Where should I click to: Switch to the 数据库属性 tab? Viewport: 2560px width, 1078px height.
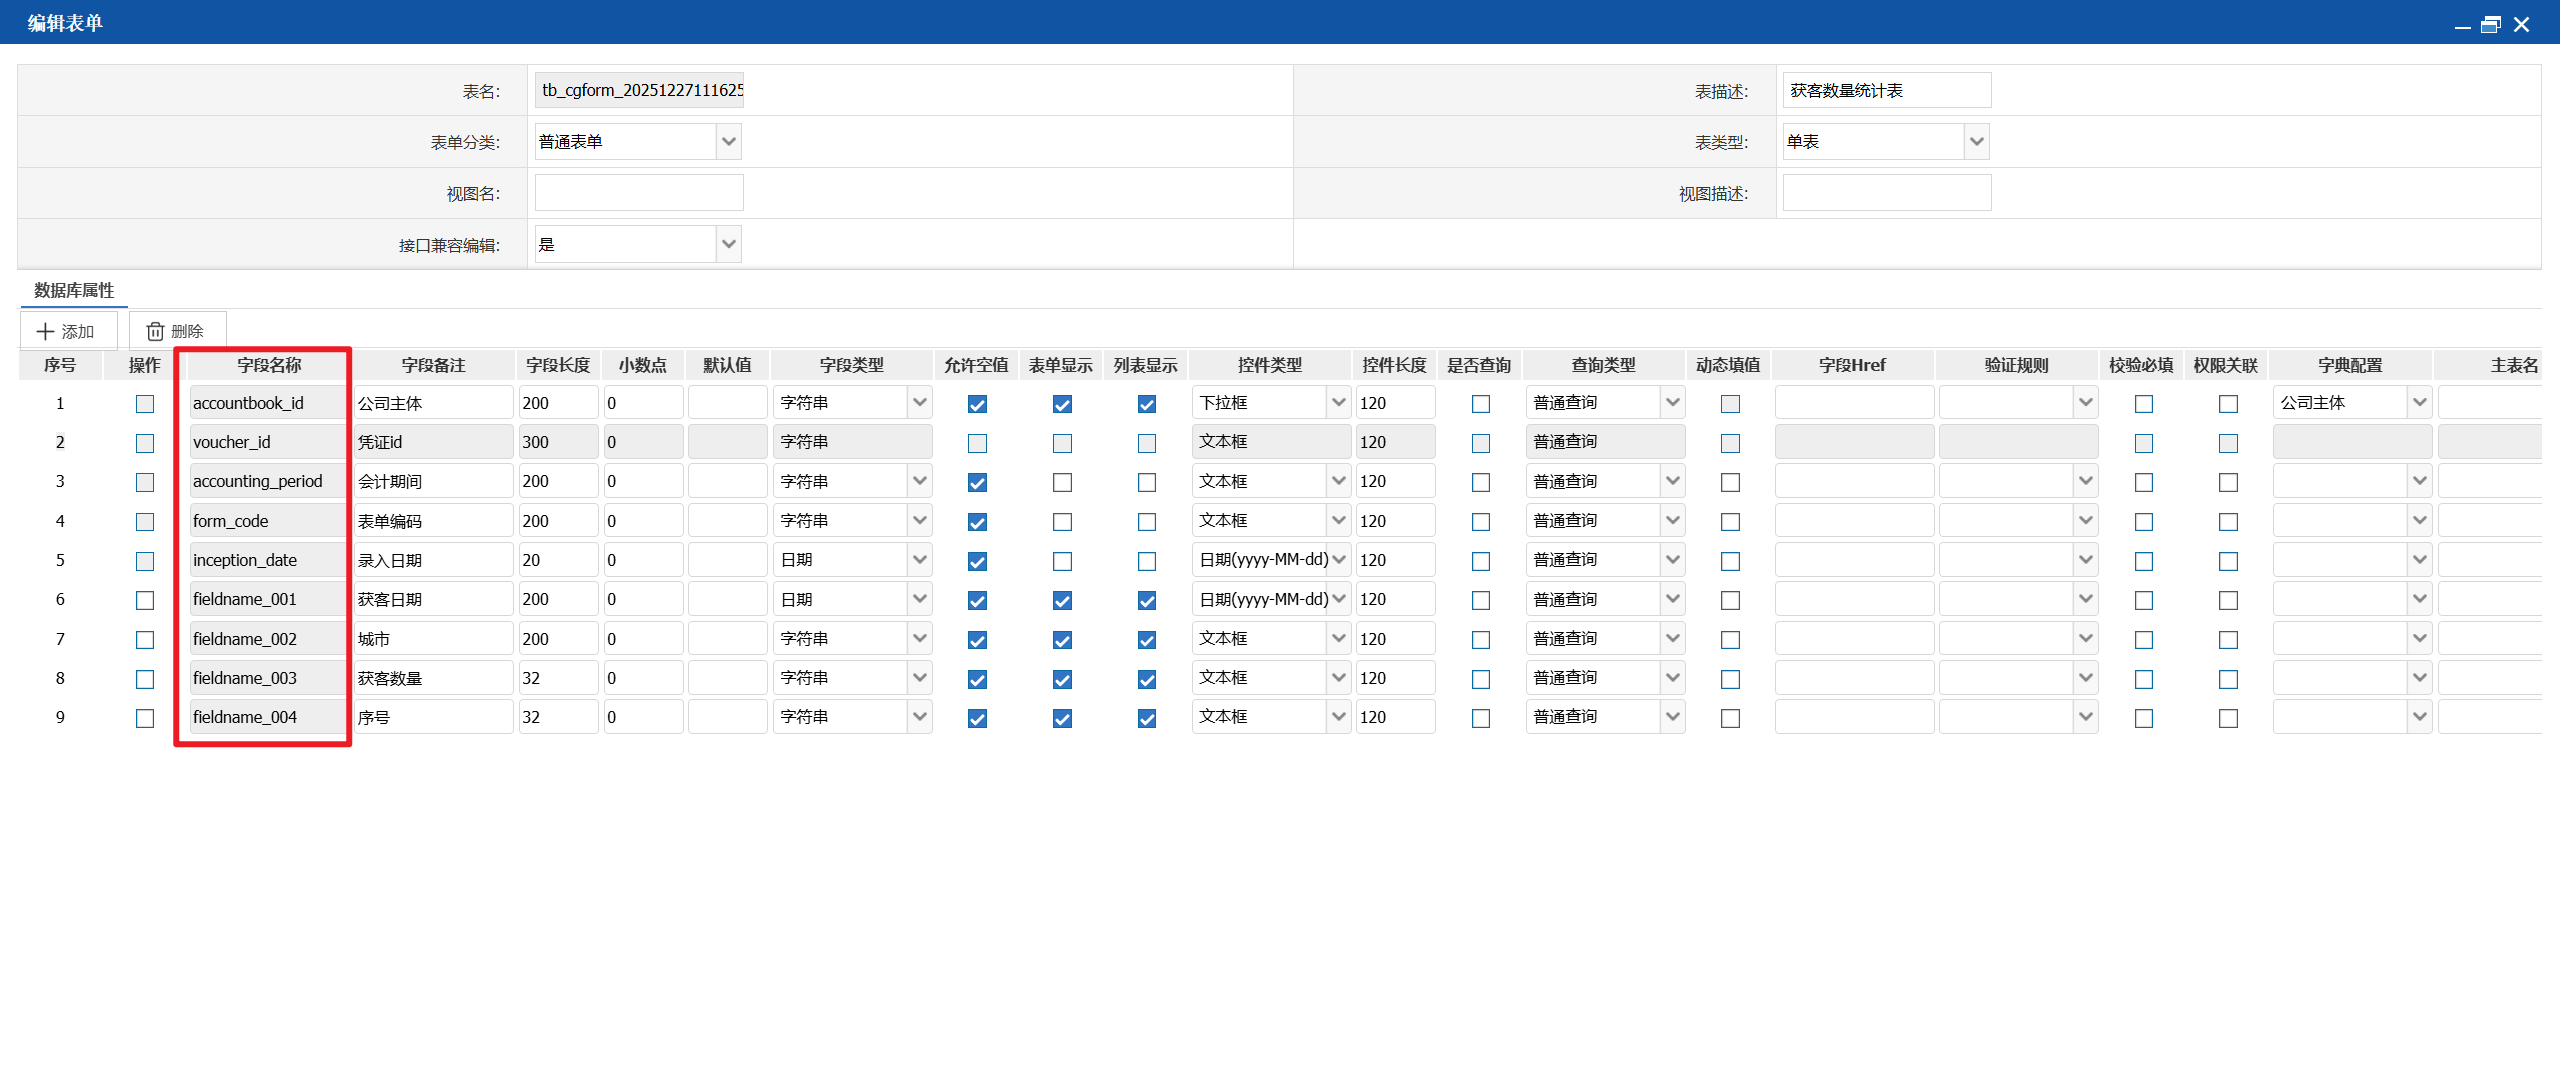(74, 290)
